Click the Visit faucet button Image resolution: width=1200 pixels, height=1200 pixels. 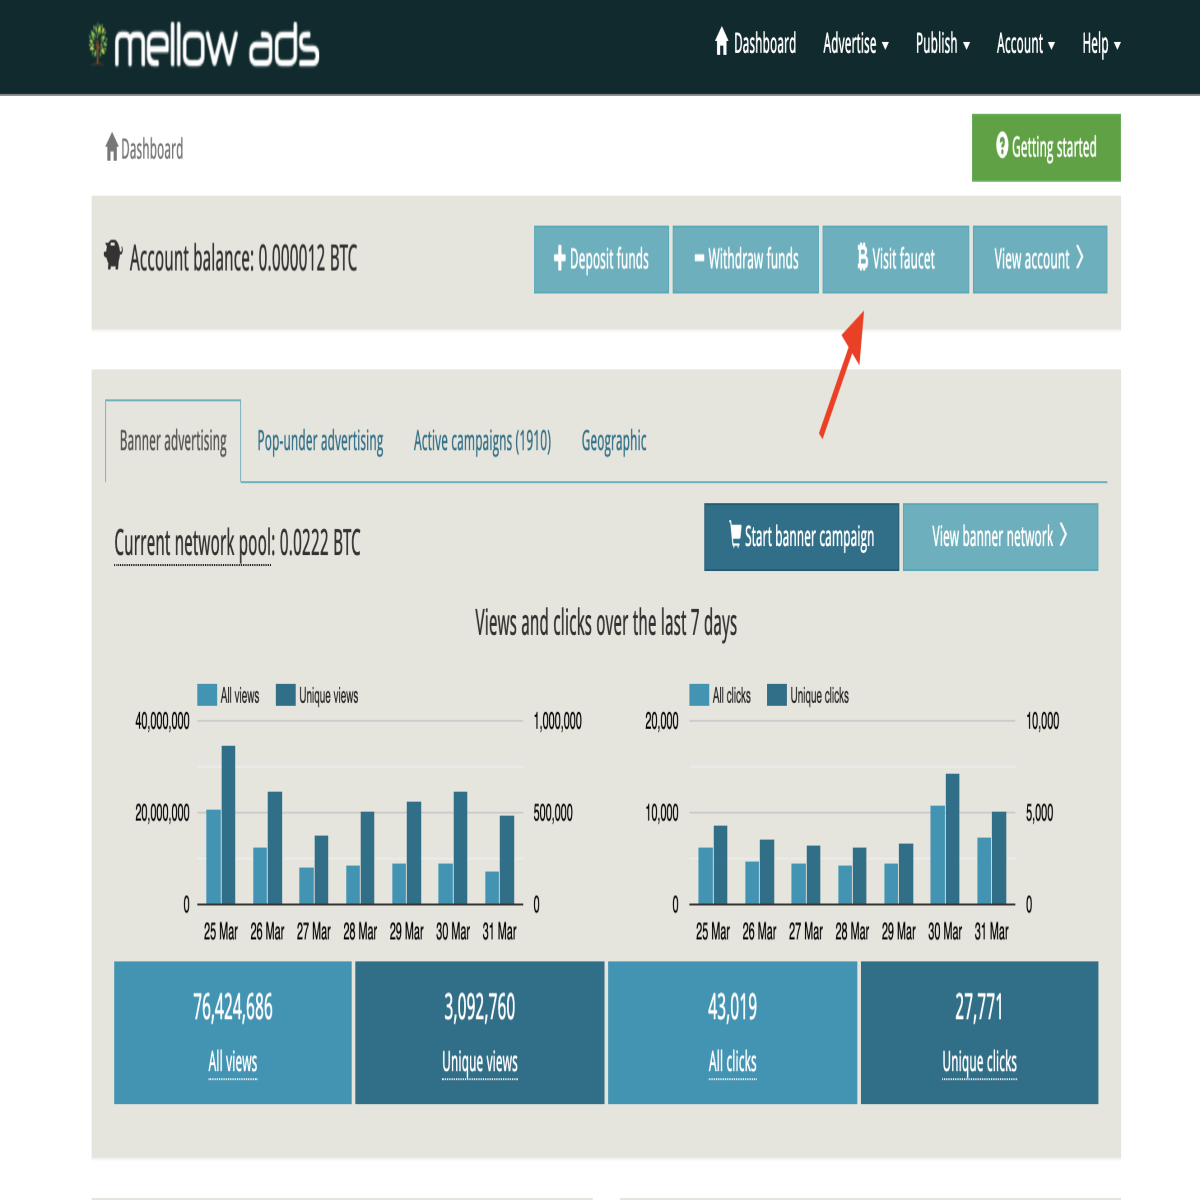[896, 259]
